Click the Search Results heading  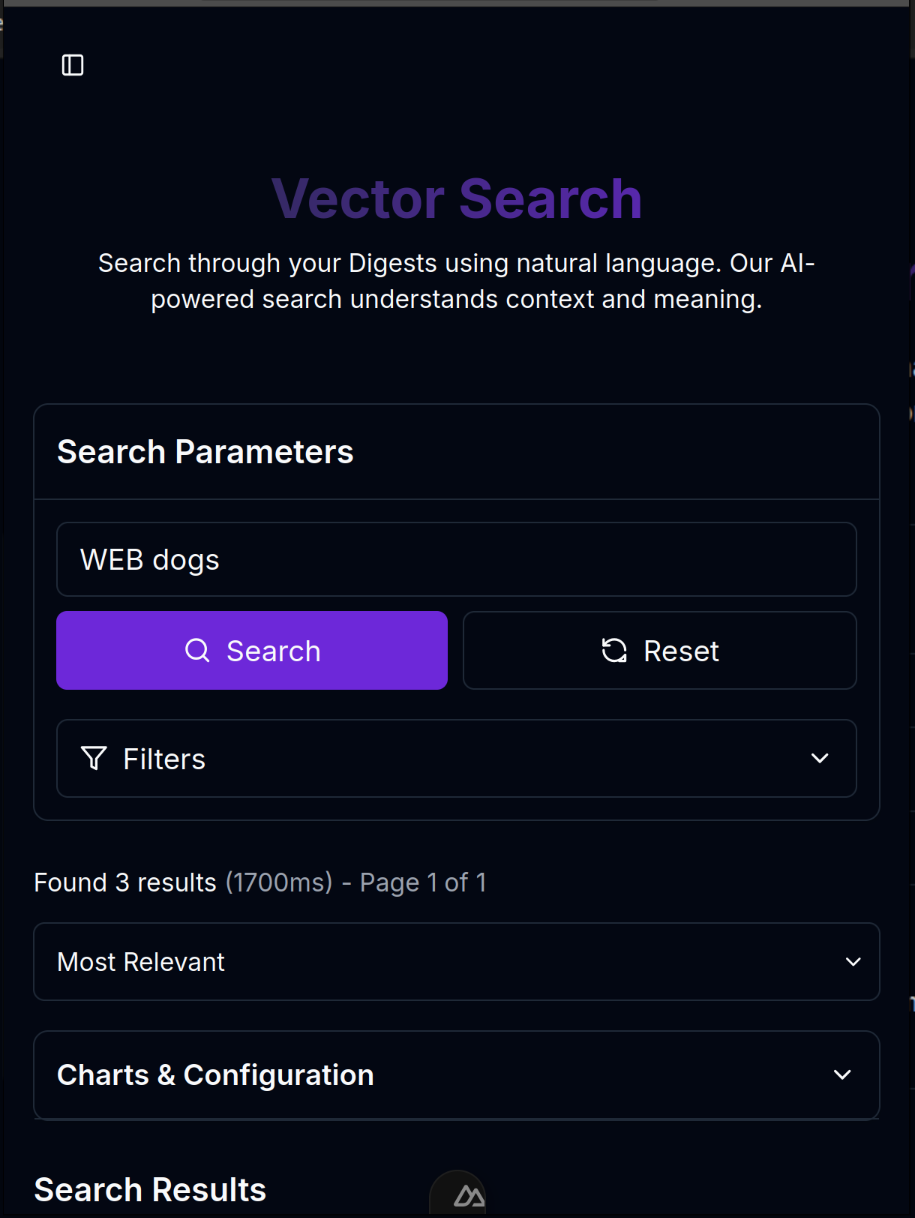tap(150, 1190)
